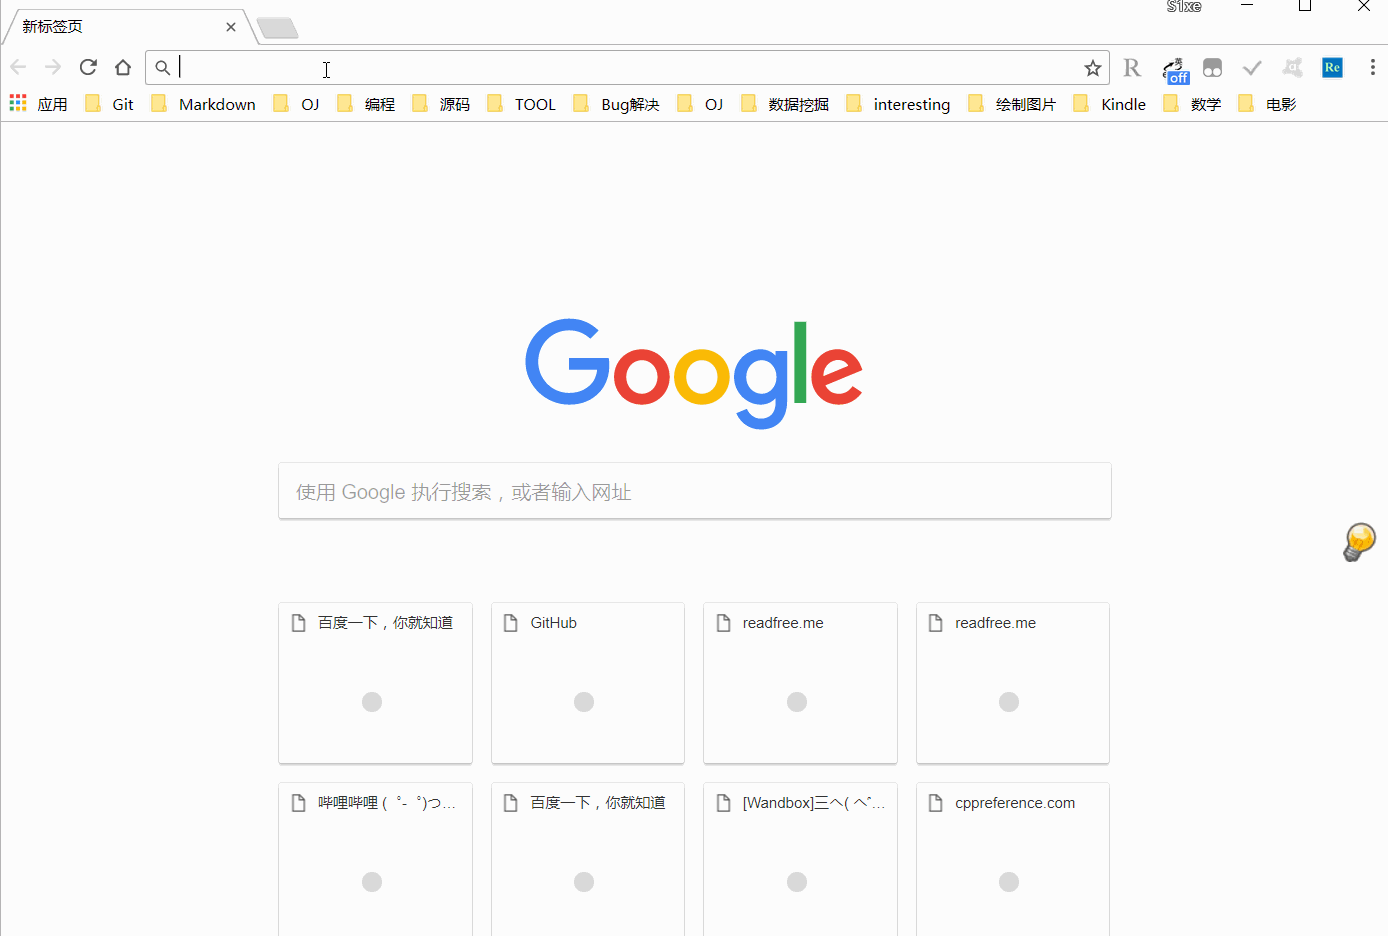Click the browser back arrow
The width and height of the screenshot is (1388, 936).
18,67
